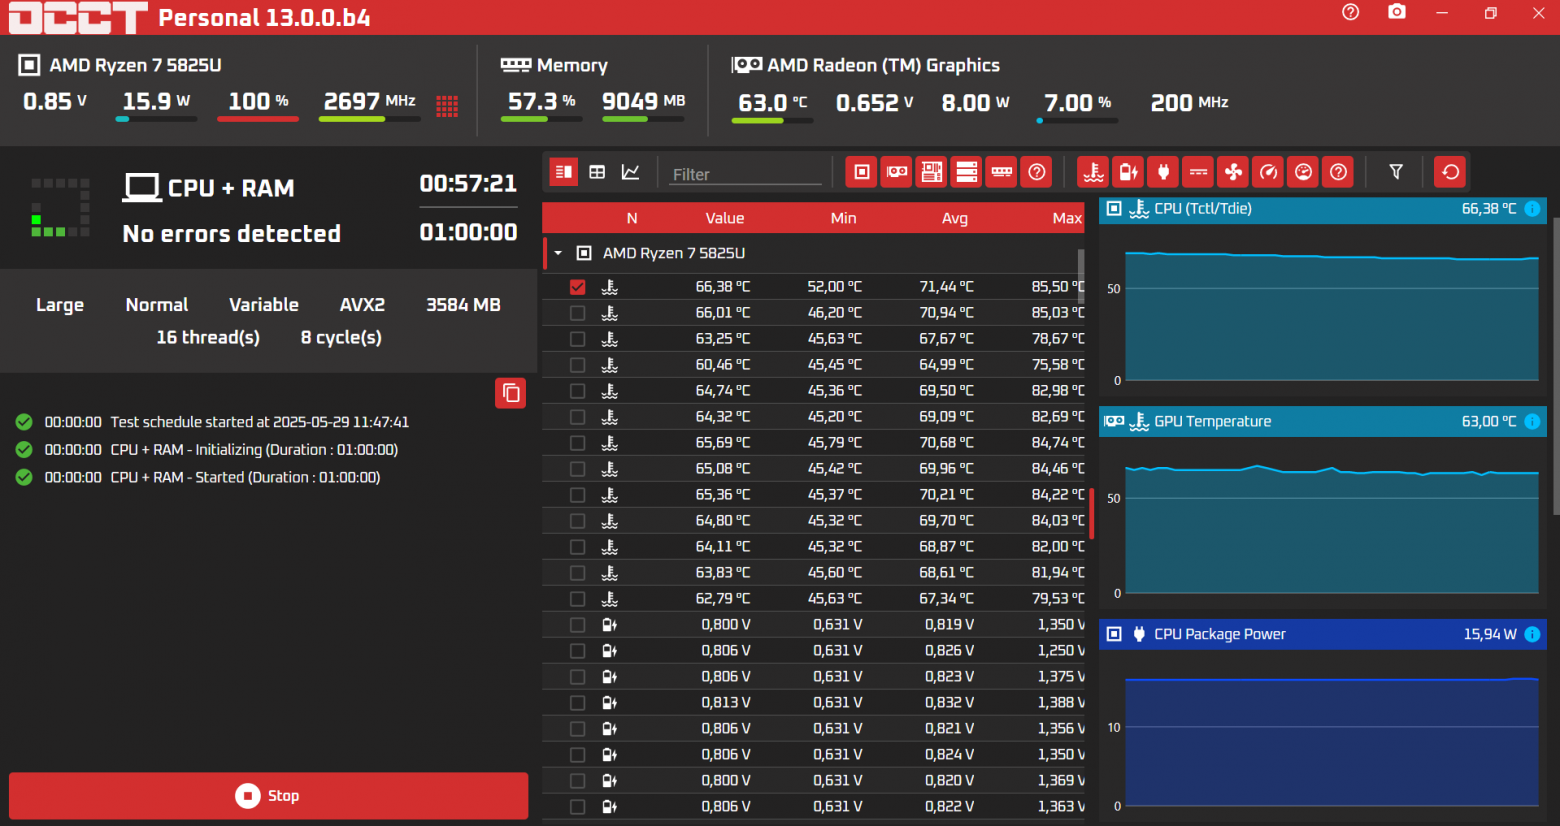Click the GPU temperature 63.0 °C bar
1560x826 pixels.
point(772,121)
